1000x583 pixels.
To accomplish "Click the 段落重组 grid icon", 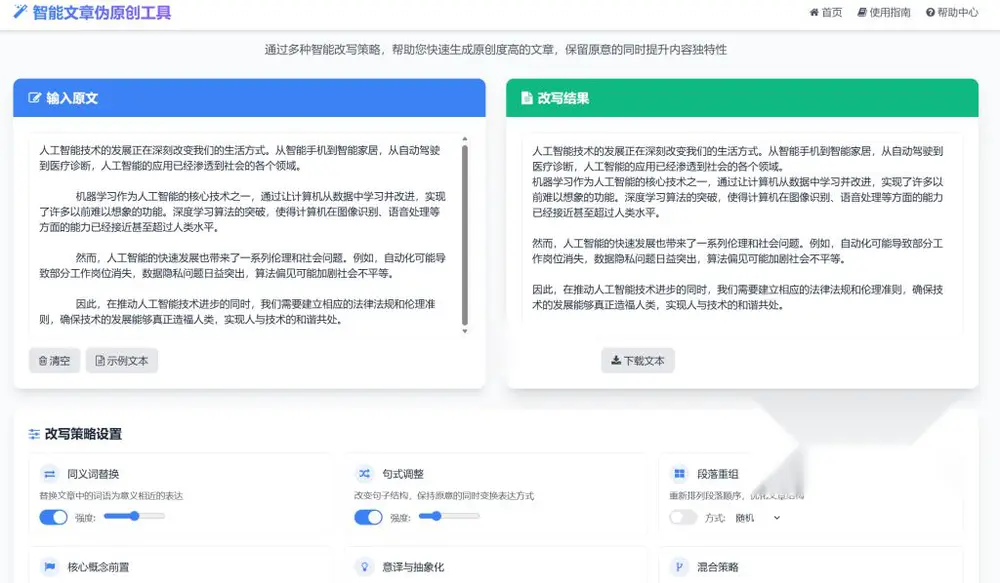I will pyautogui.click(x=679, y=474).
